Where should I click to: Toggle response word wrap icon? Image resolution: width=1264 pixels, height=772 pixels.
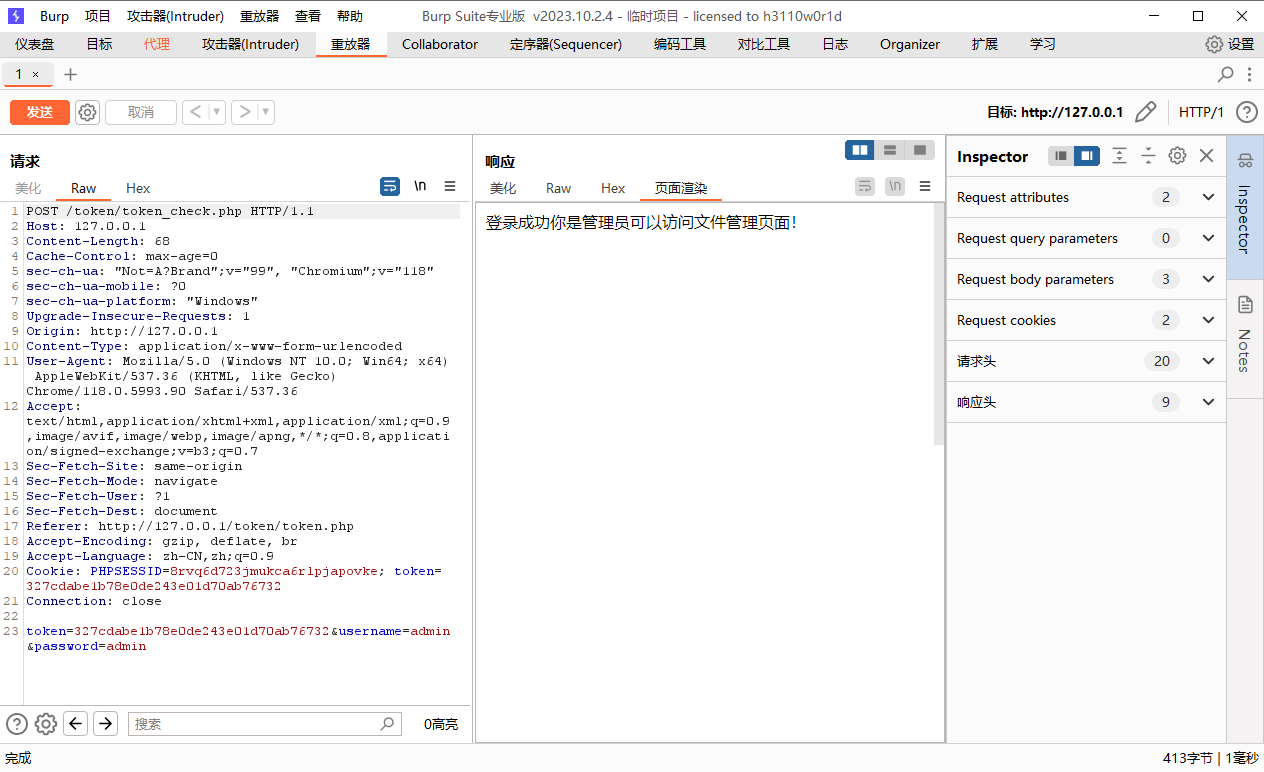(865, 186)
